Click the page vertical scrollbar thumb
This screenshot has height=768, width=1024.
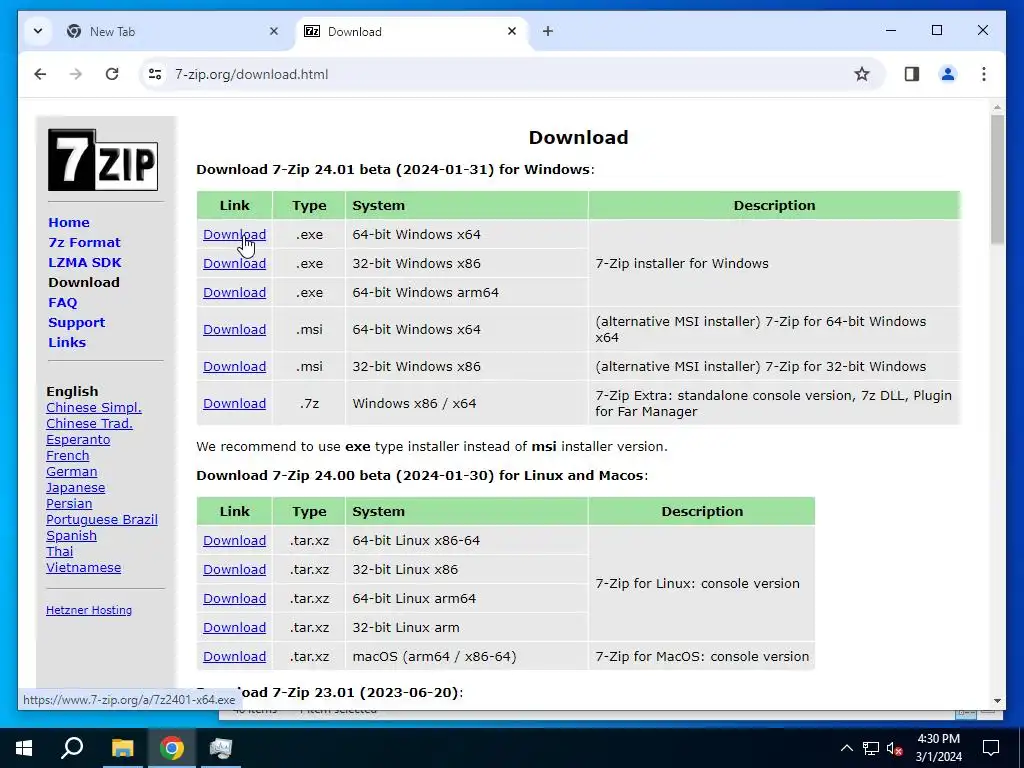997,180
